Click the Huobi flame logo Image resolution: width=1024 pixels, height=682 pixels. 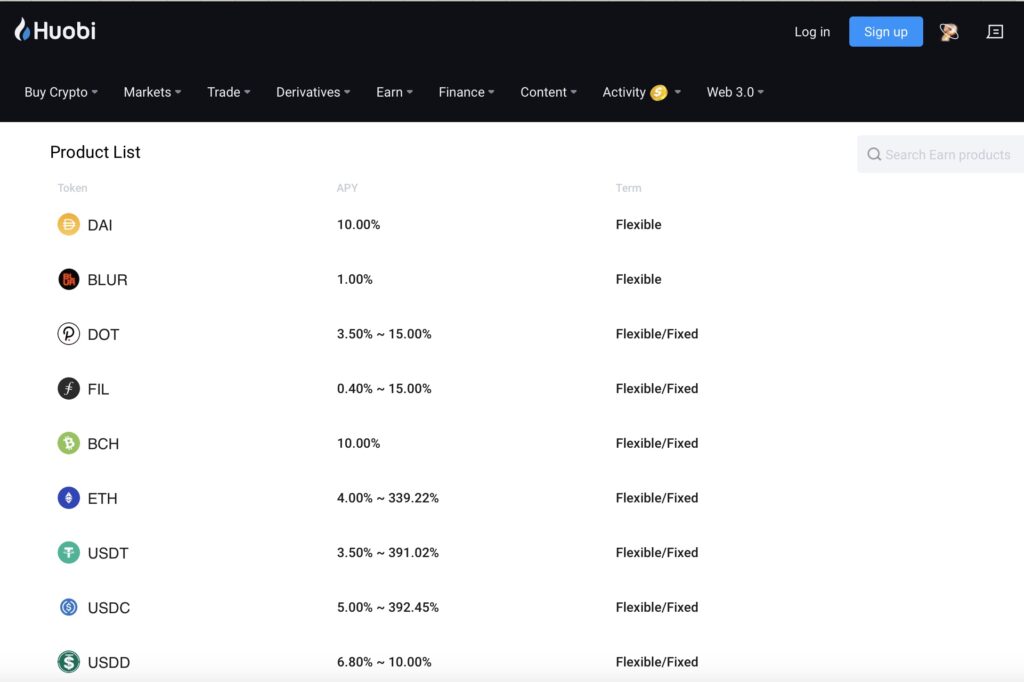click(22, 29)
